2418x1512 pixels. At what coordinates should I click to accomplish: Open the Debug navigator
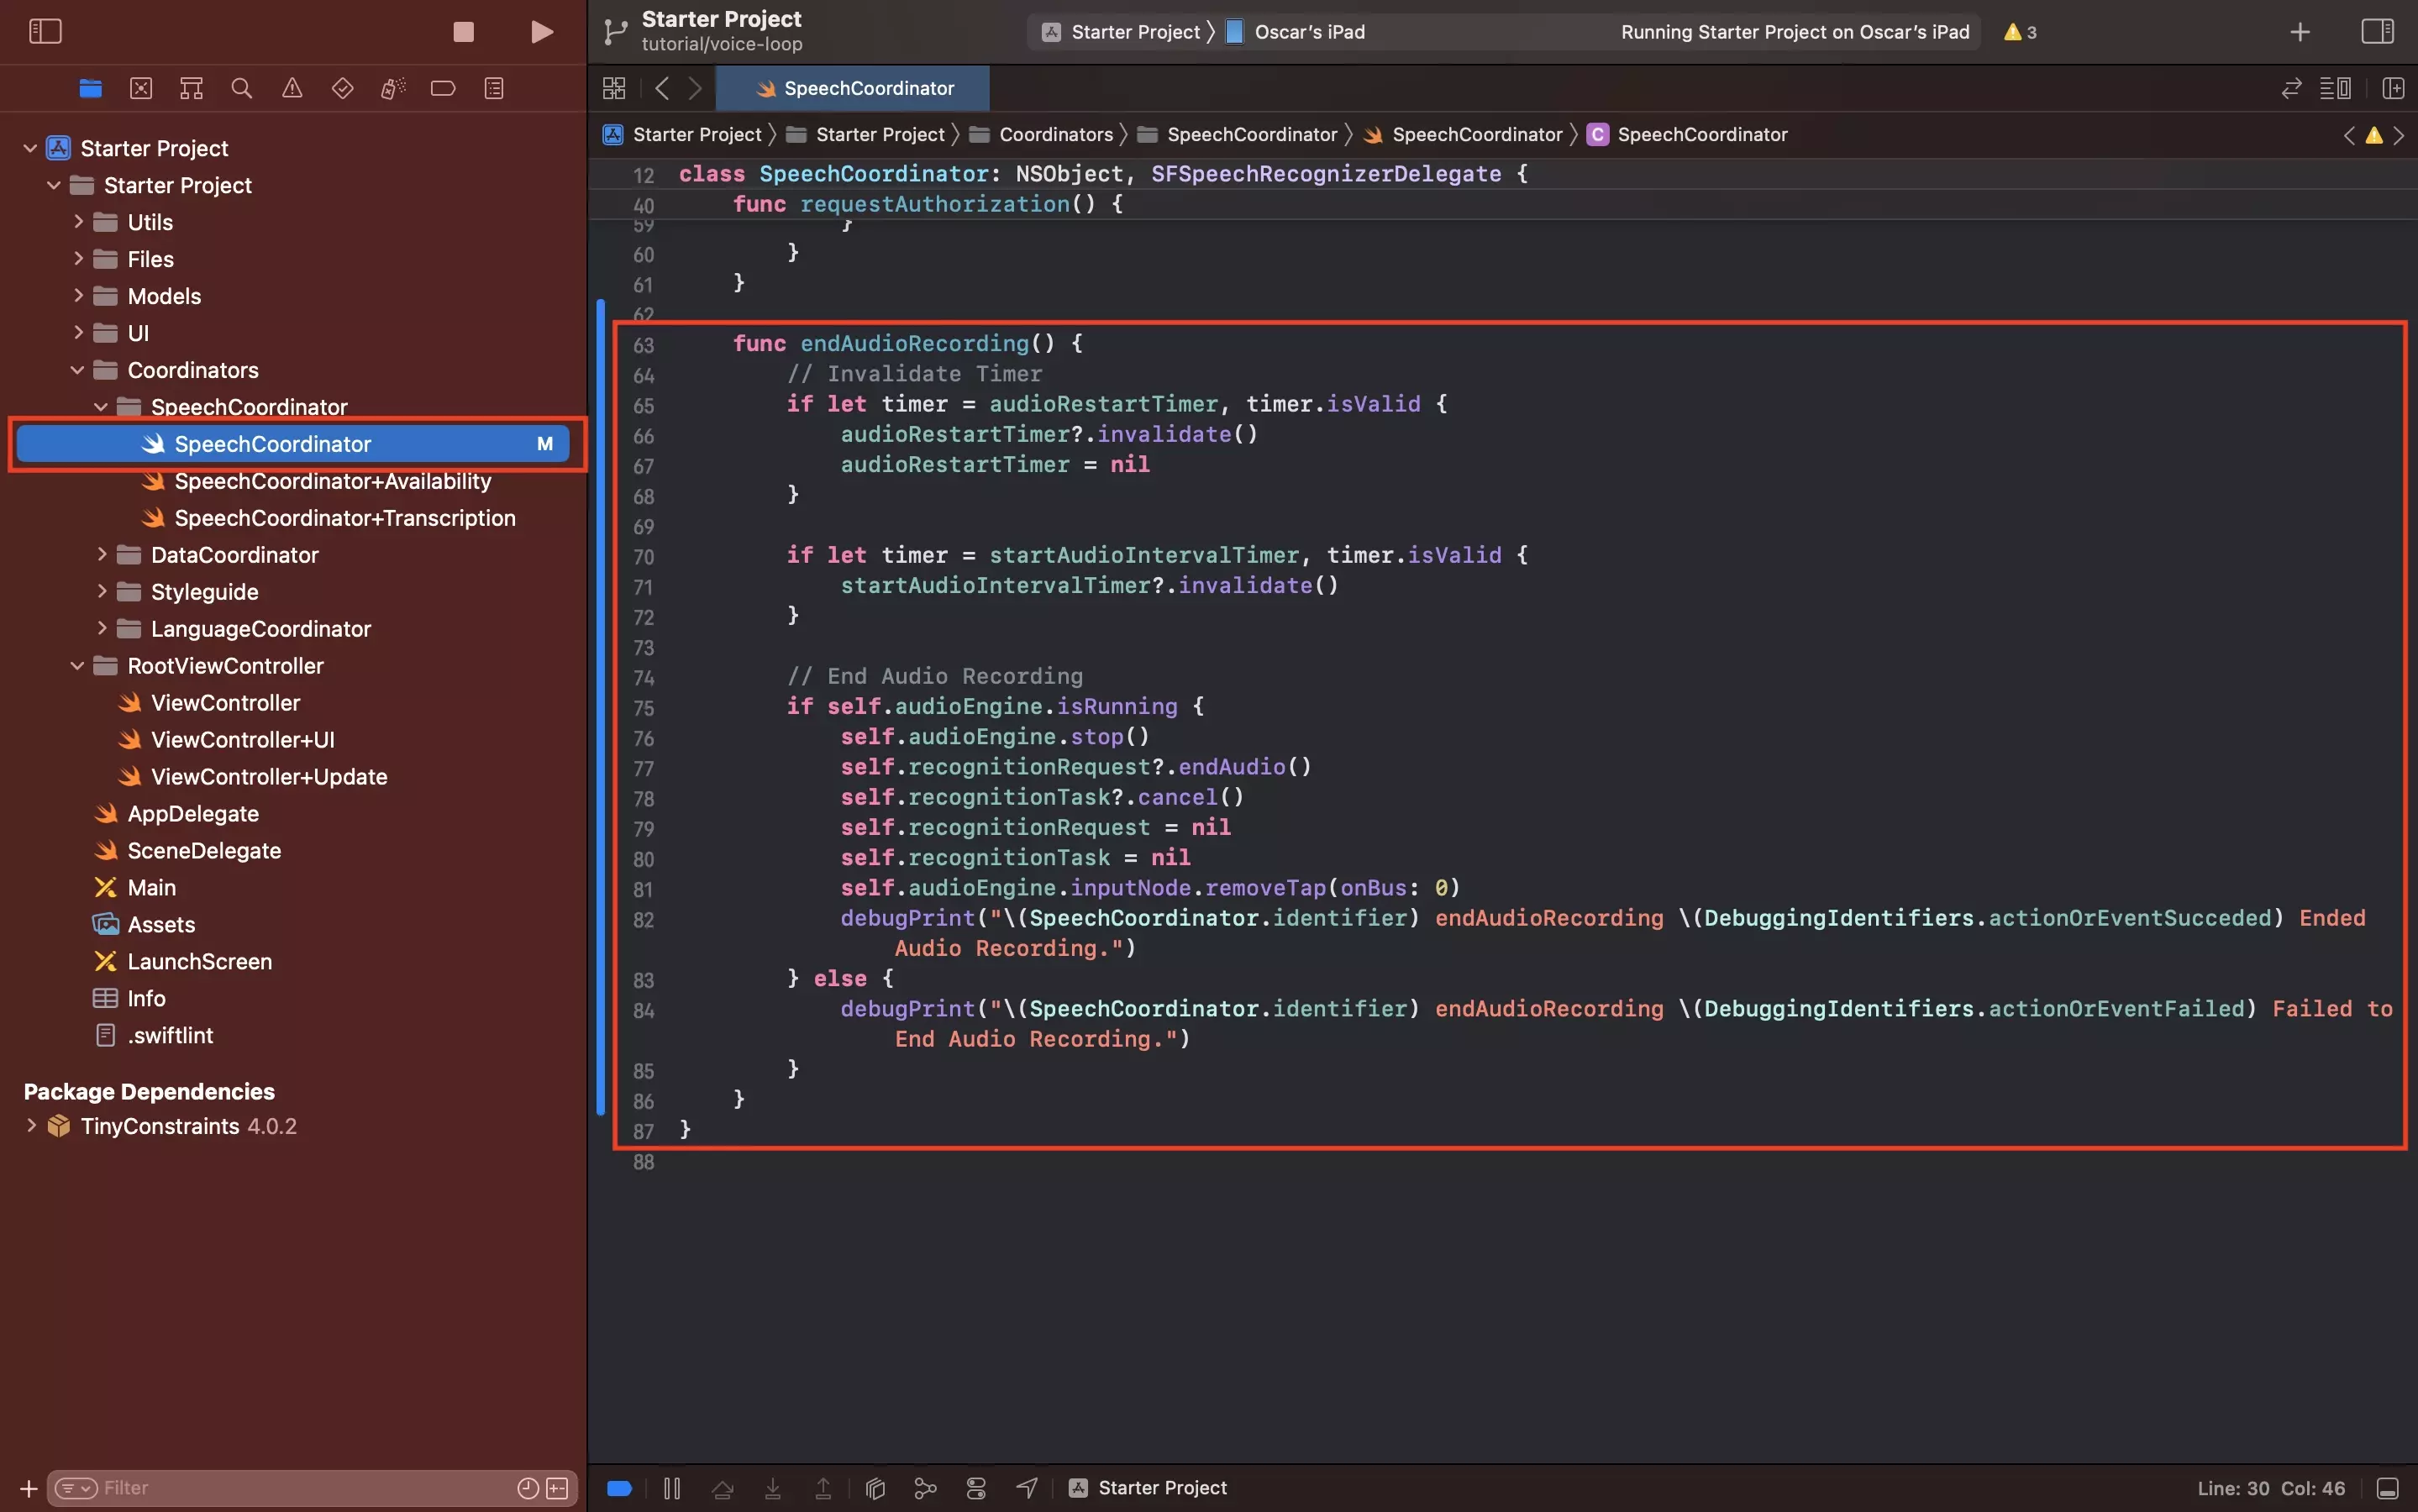(393, 88)
